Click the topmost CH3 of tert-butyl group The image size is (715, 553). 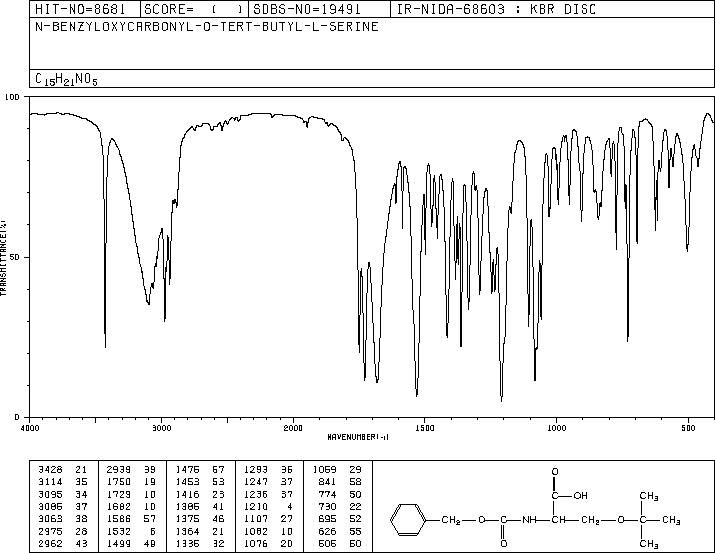(648, 496)
